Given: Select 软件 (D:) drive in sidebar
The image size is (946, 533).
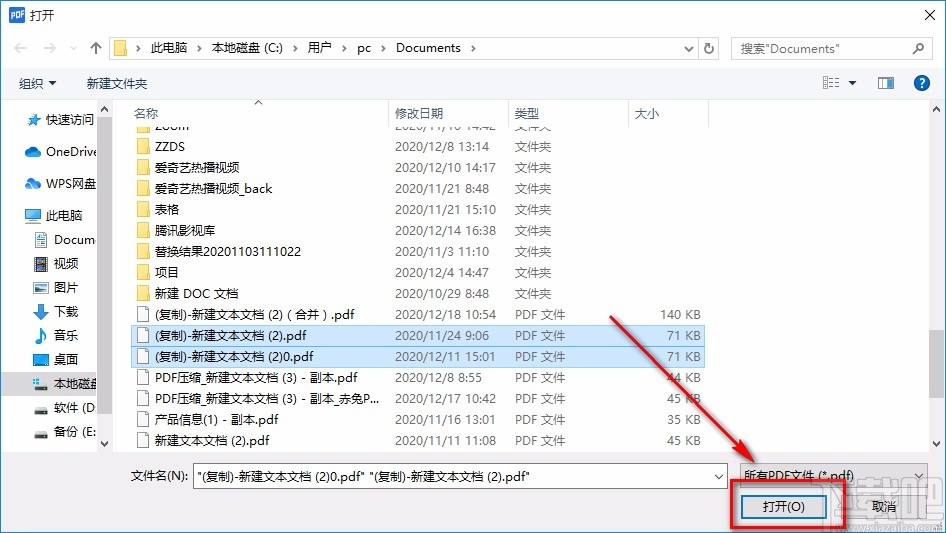Looking at the screenshot, I should click(65, 407).
